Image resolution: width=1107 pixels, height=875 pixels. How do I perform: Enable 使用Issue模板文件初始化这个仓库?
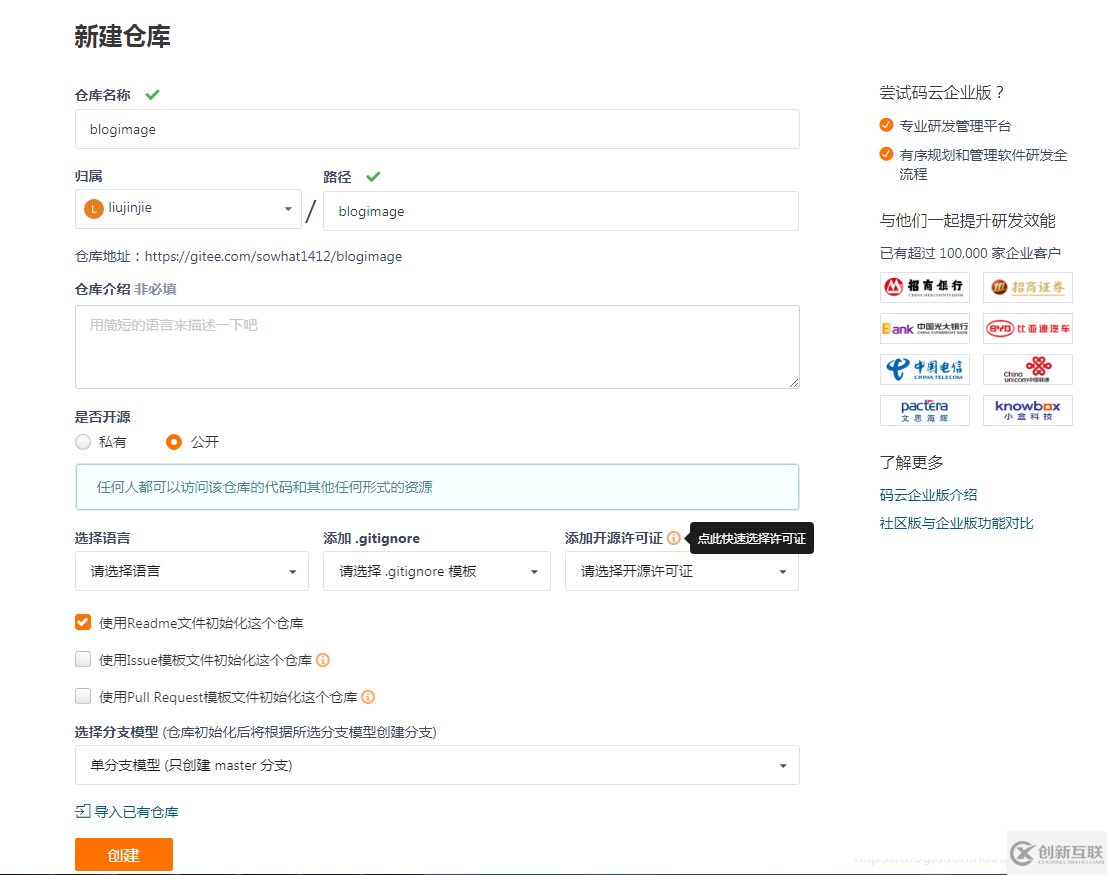(x=83, y=658)
